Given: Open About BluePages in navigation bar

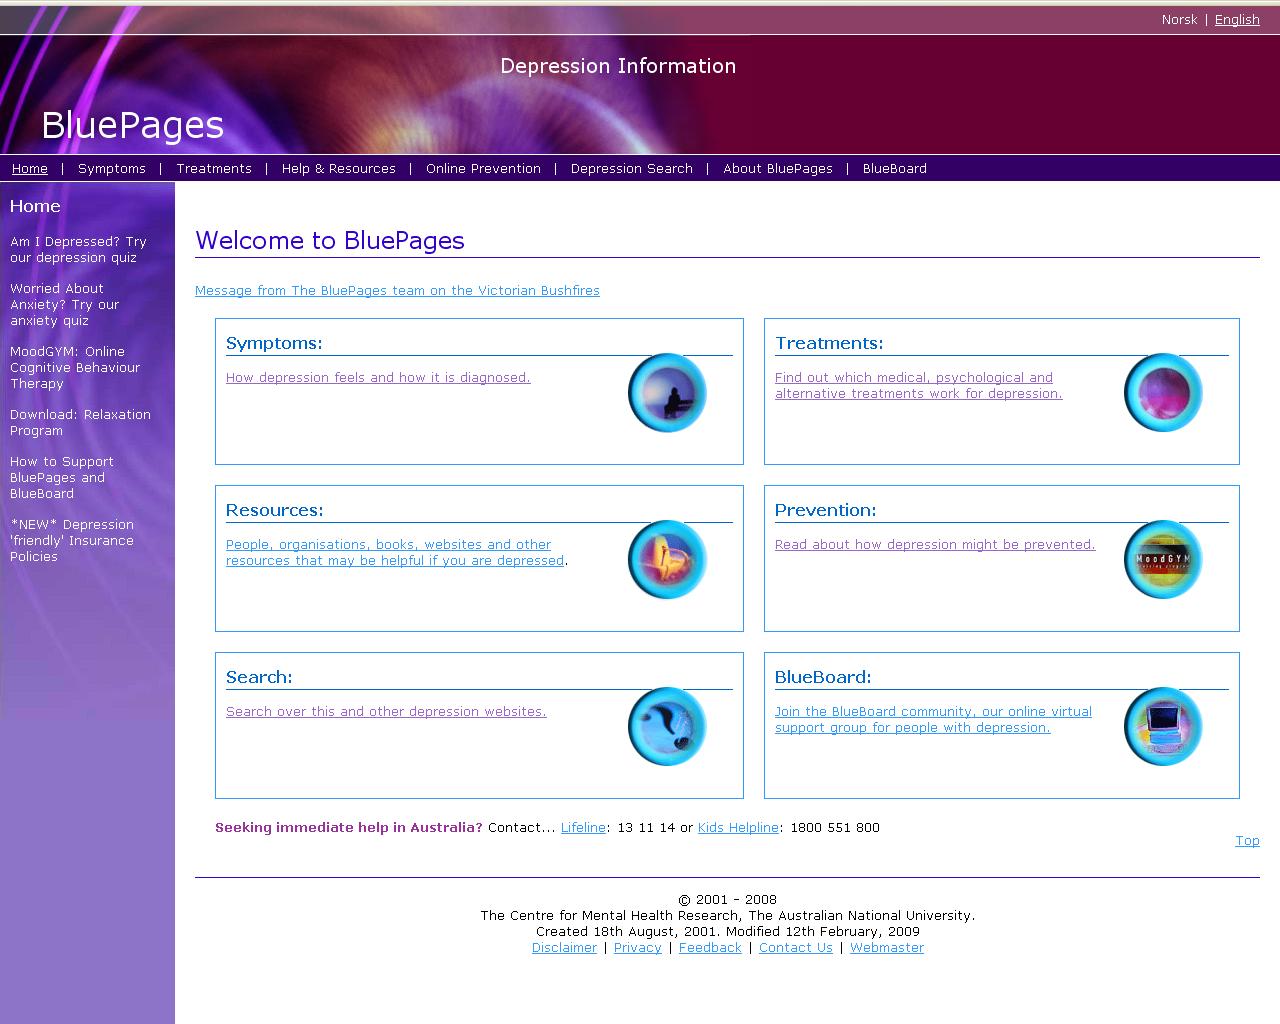Looking at the screenshot, I should click(778, 169).
